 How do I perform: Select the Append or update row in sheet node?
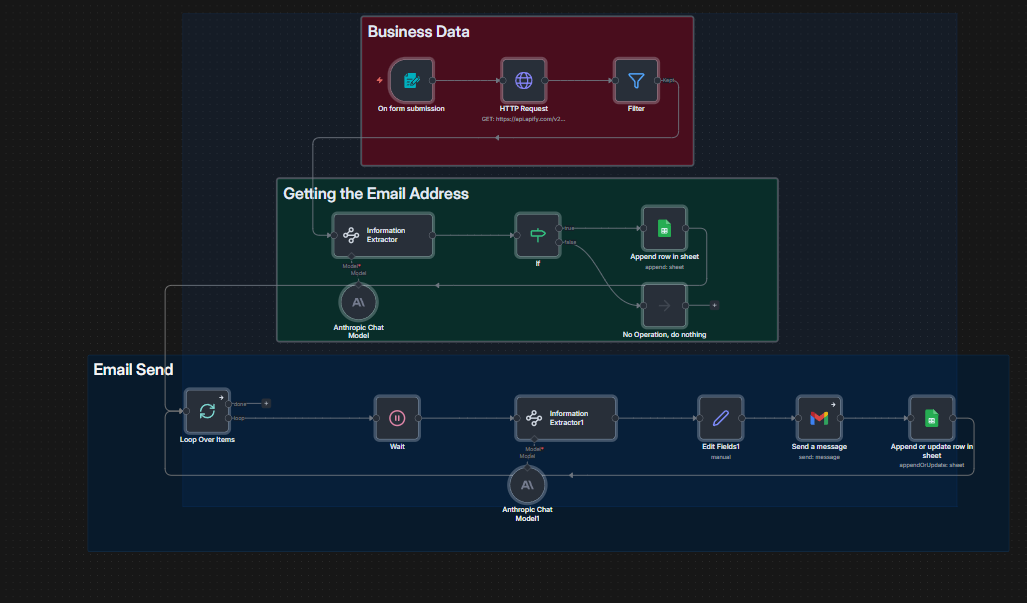pyautogui.click(x=931, y=418)
